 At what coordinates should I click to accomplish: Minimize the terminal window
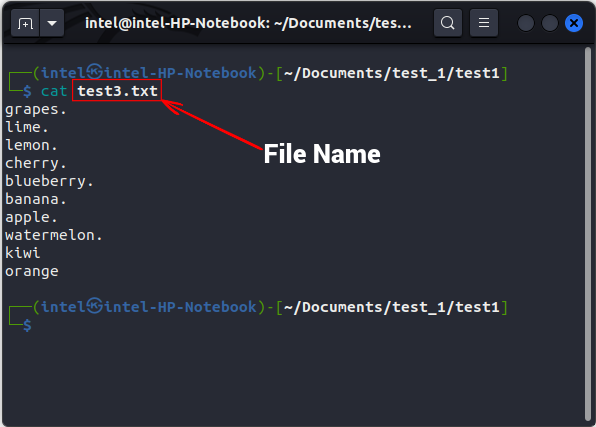click(x=526, y=23)
